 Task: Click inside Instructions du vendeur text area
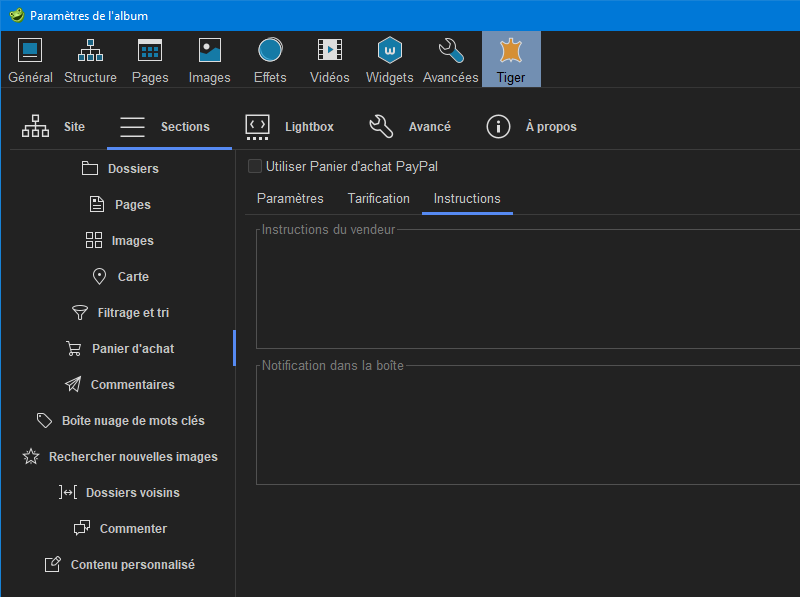coord(528,290)
